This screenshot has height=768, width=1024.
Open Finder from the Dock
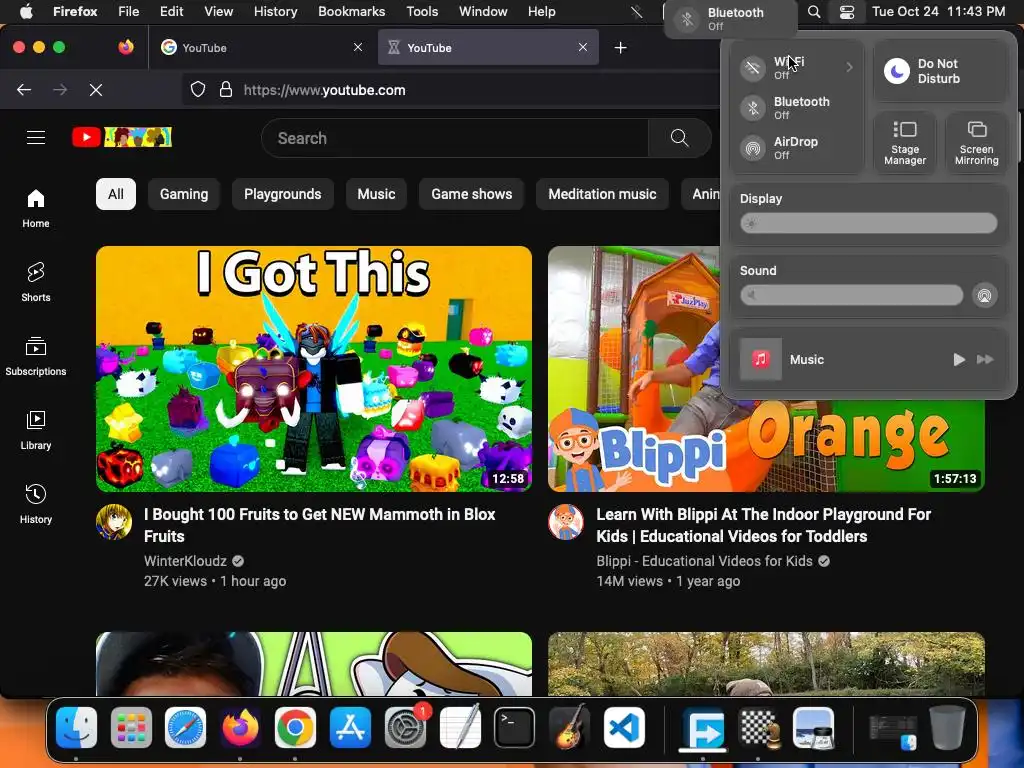coord(76,727)
